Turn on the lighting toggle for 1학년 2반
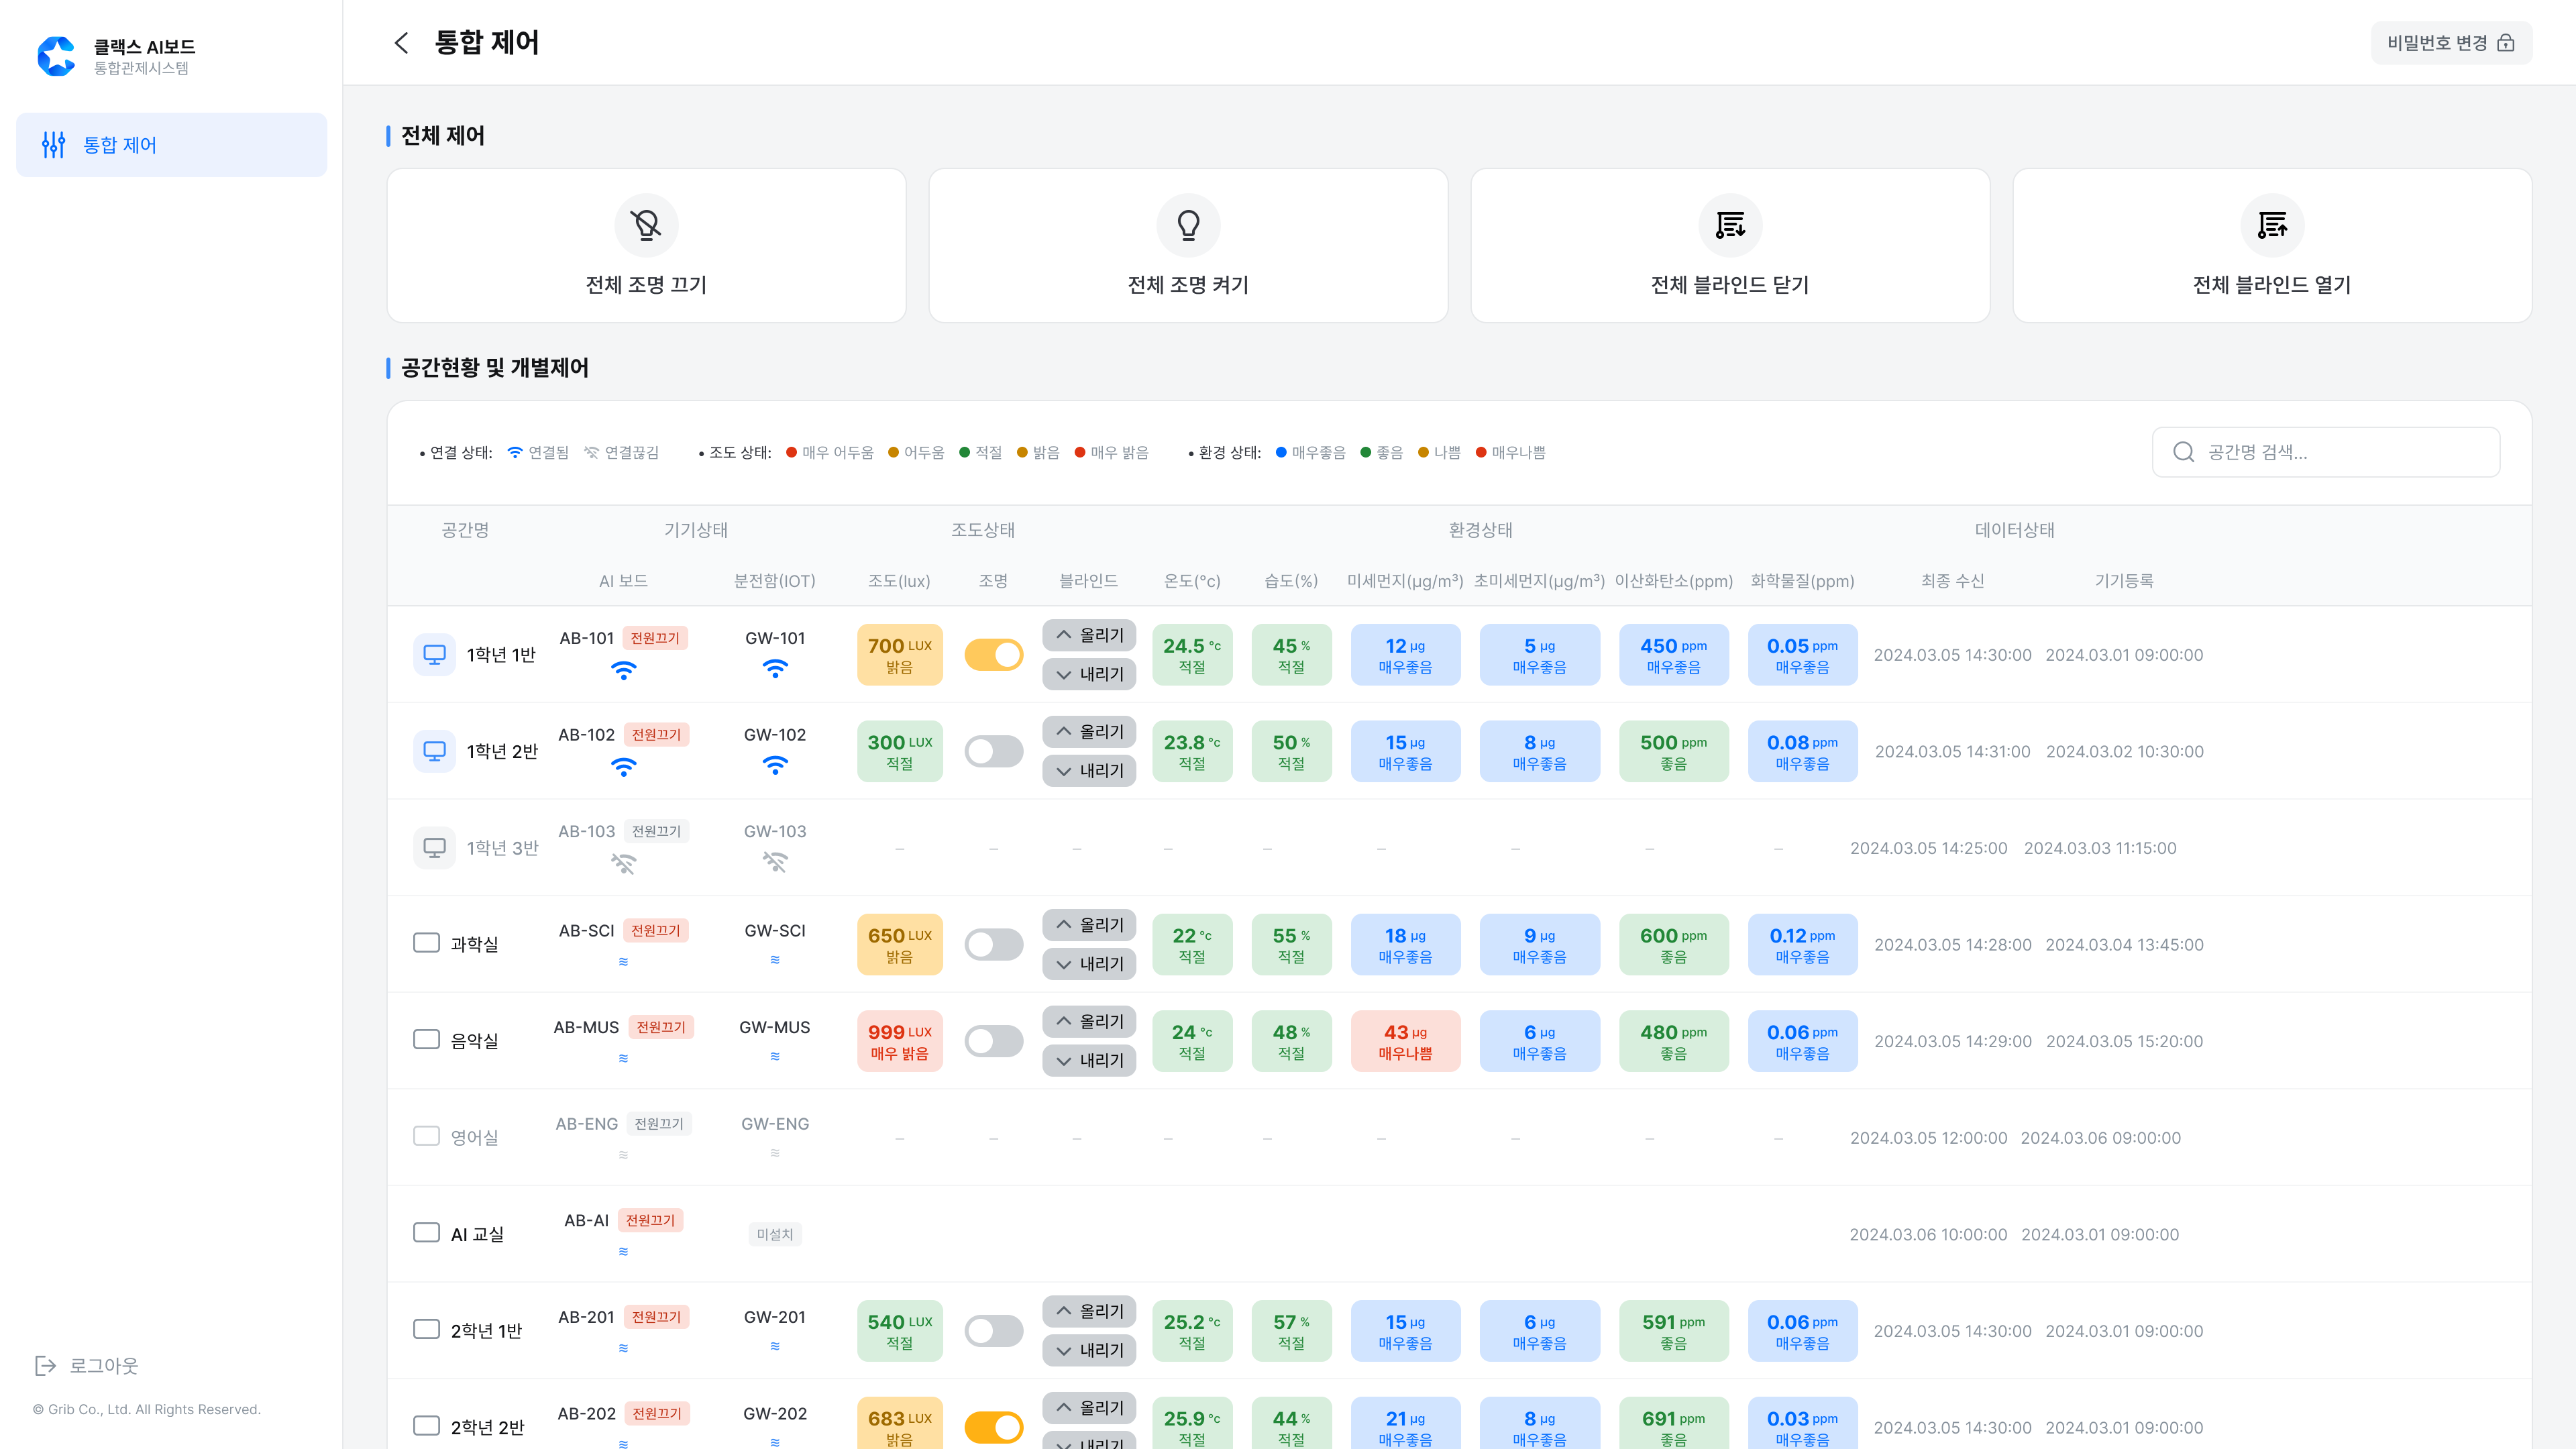 (x=993, y=751)
